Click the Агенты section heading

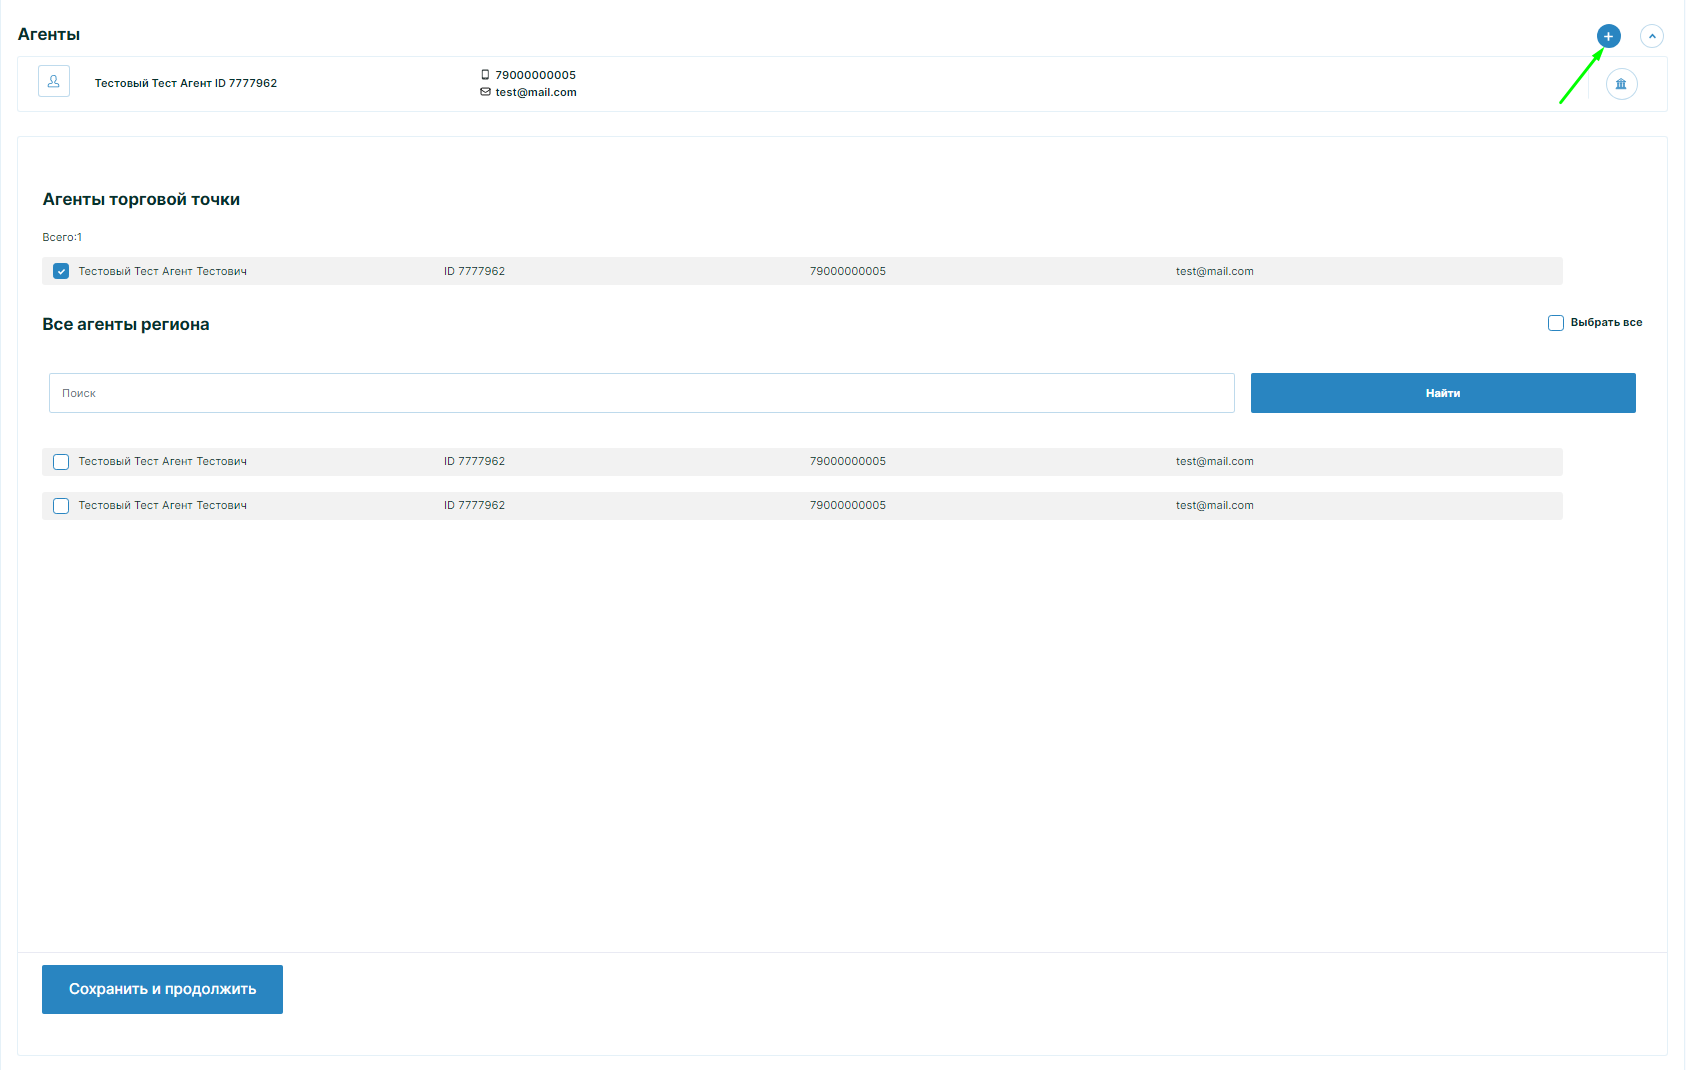click(x=49, y=35)
